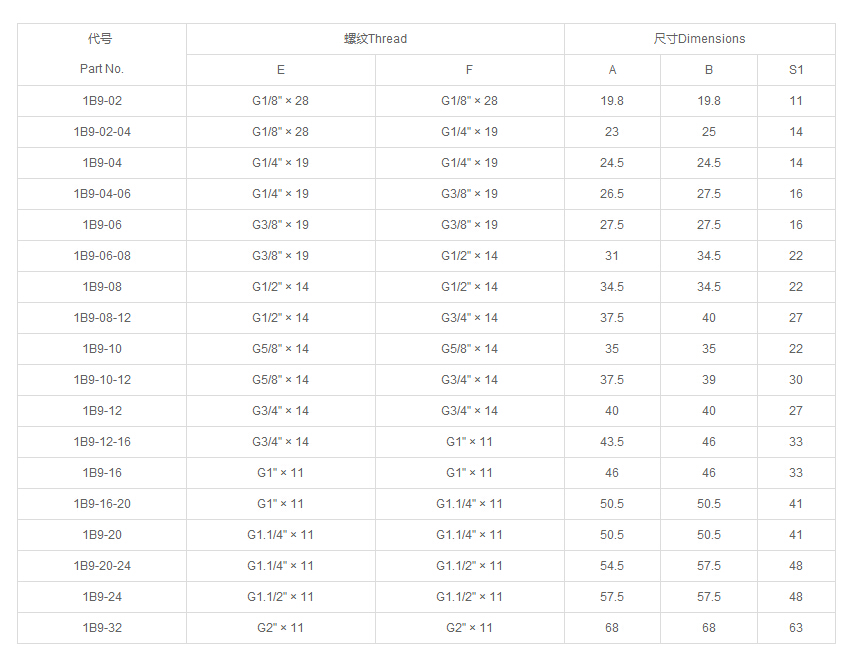Click part number 1B9-16-20
Image resolution: width=856 pixels, height=663 pixels.
pyautogui.click(x=102, y=504)
